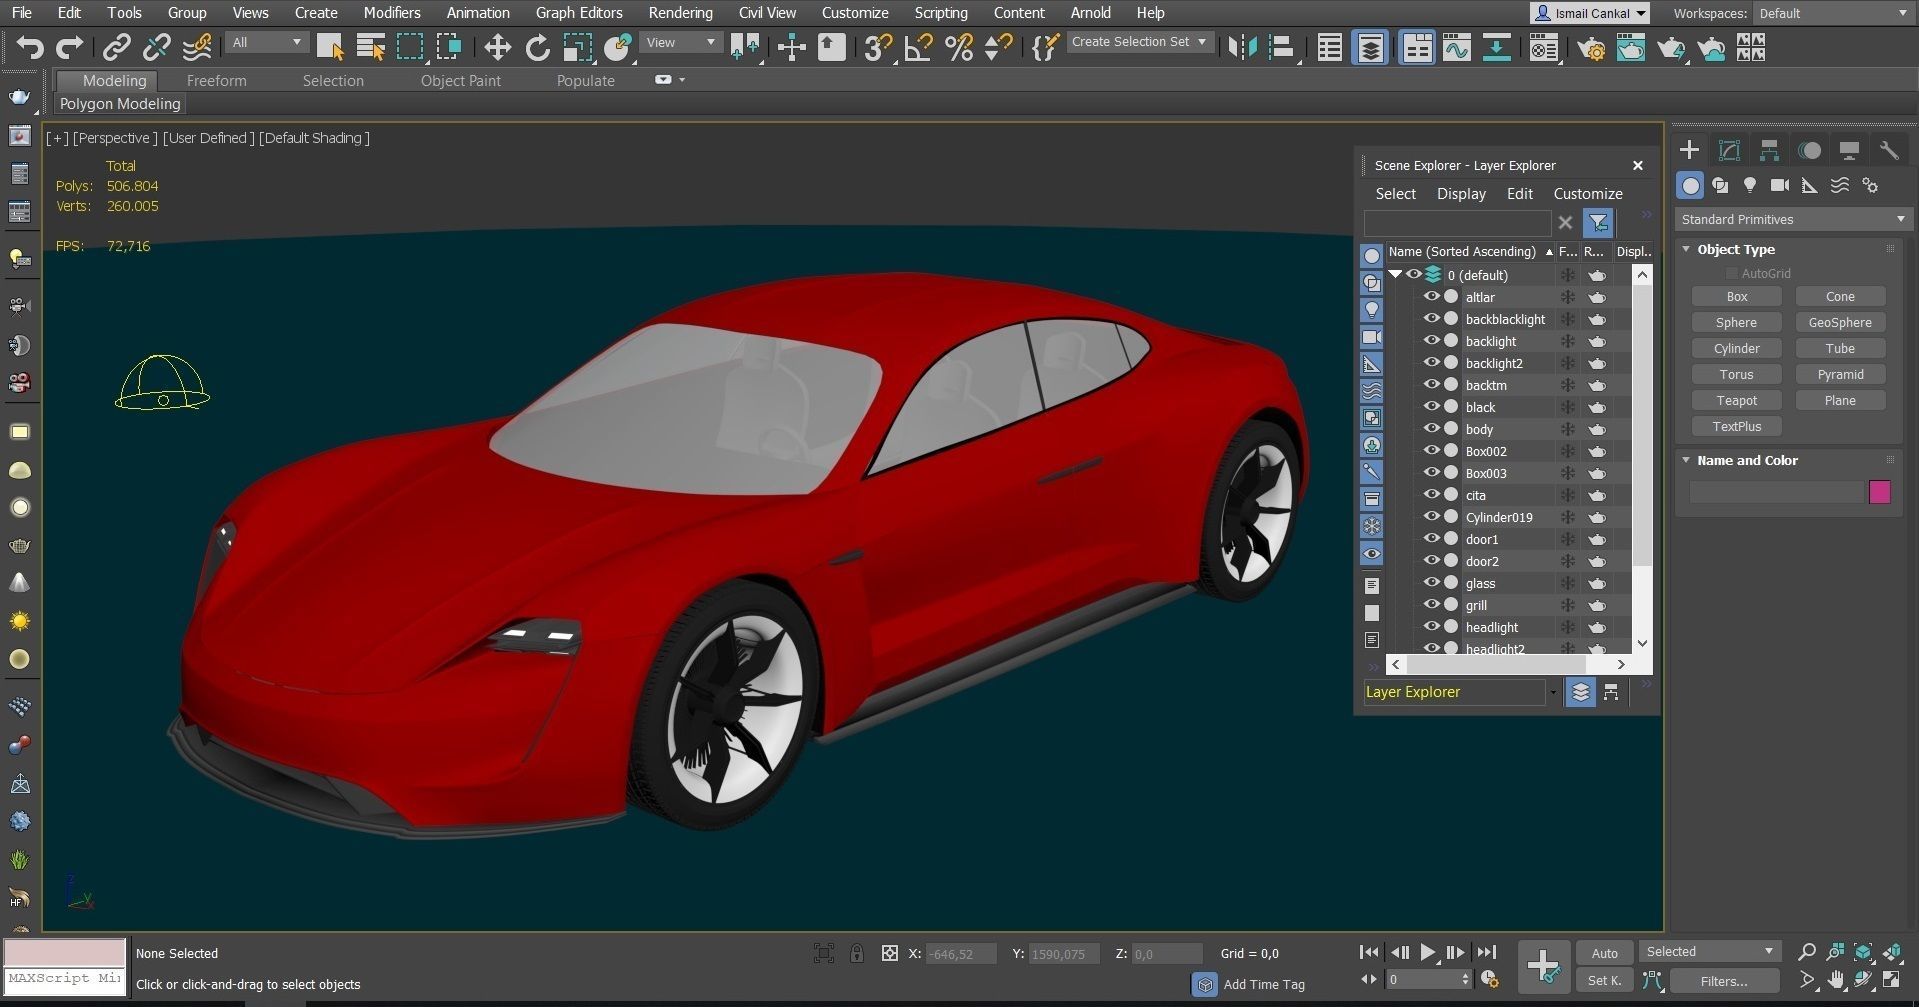Screen dimensions: 1919x1007
Task: Create a Teapot primitive
Action: (x=1736, y=400)
